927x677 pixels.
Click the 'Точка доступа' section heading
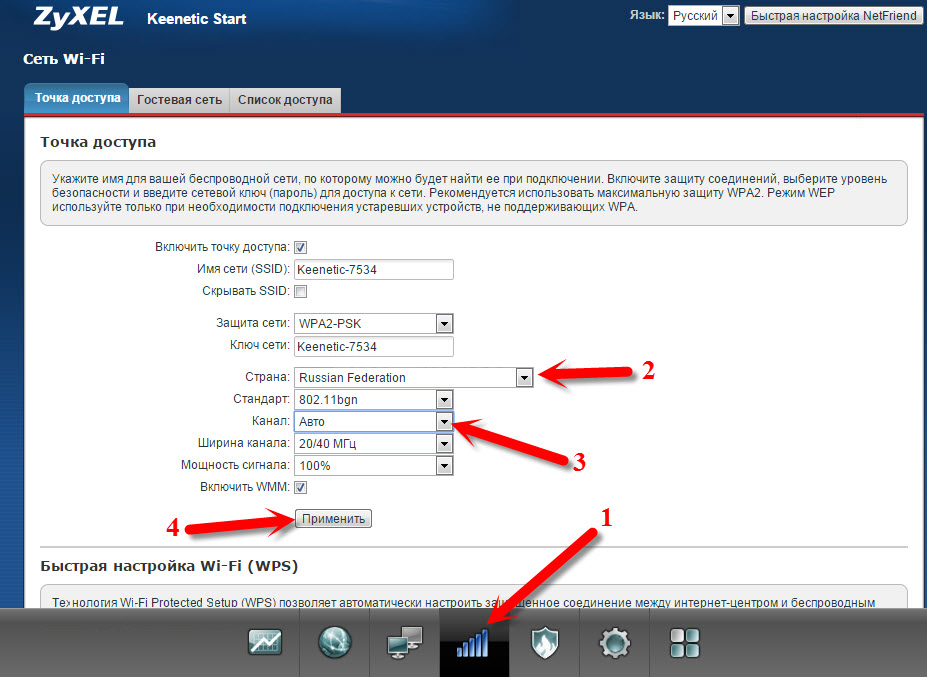(x=98, y=142)
